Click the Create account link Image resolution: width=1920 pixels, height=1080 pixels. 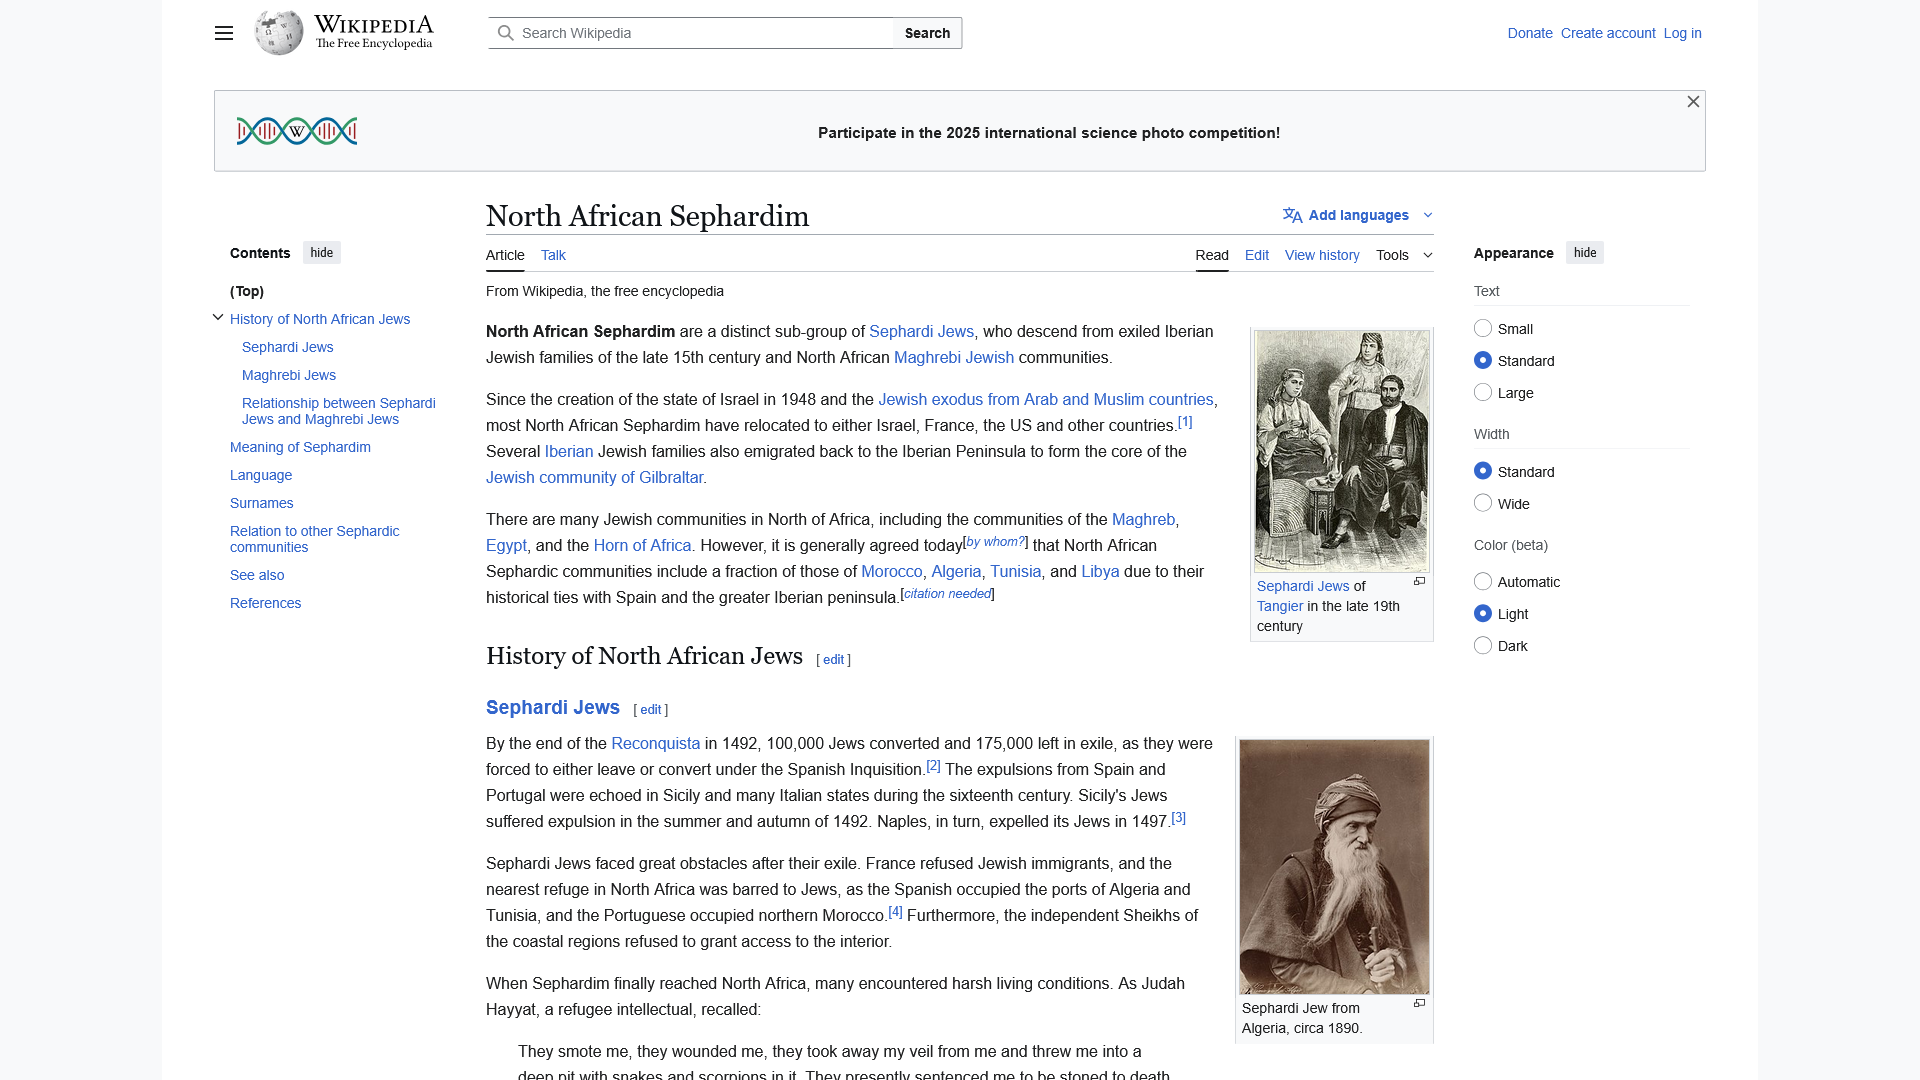pyautogui.click(x=1607, y=33)
